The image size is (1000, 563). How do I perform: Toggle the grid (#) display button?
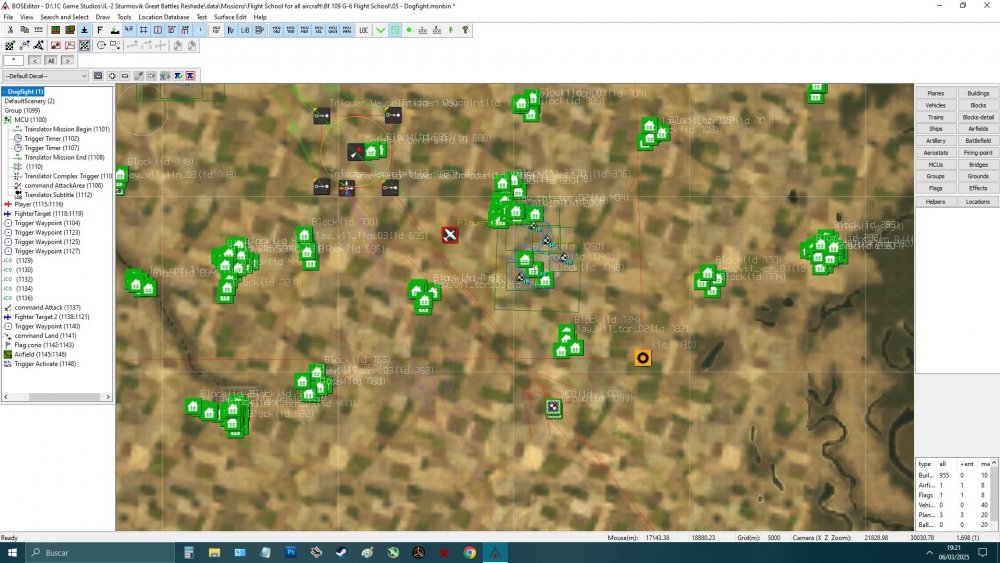143,31
